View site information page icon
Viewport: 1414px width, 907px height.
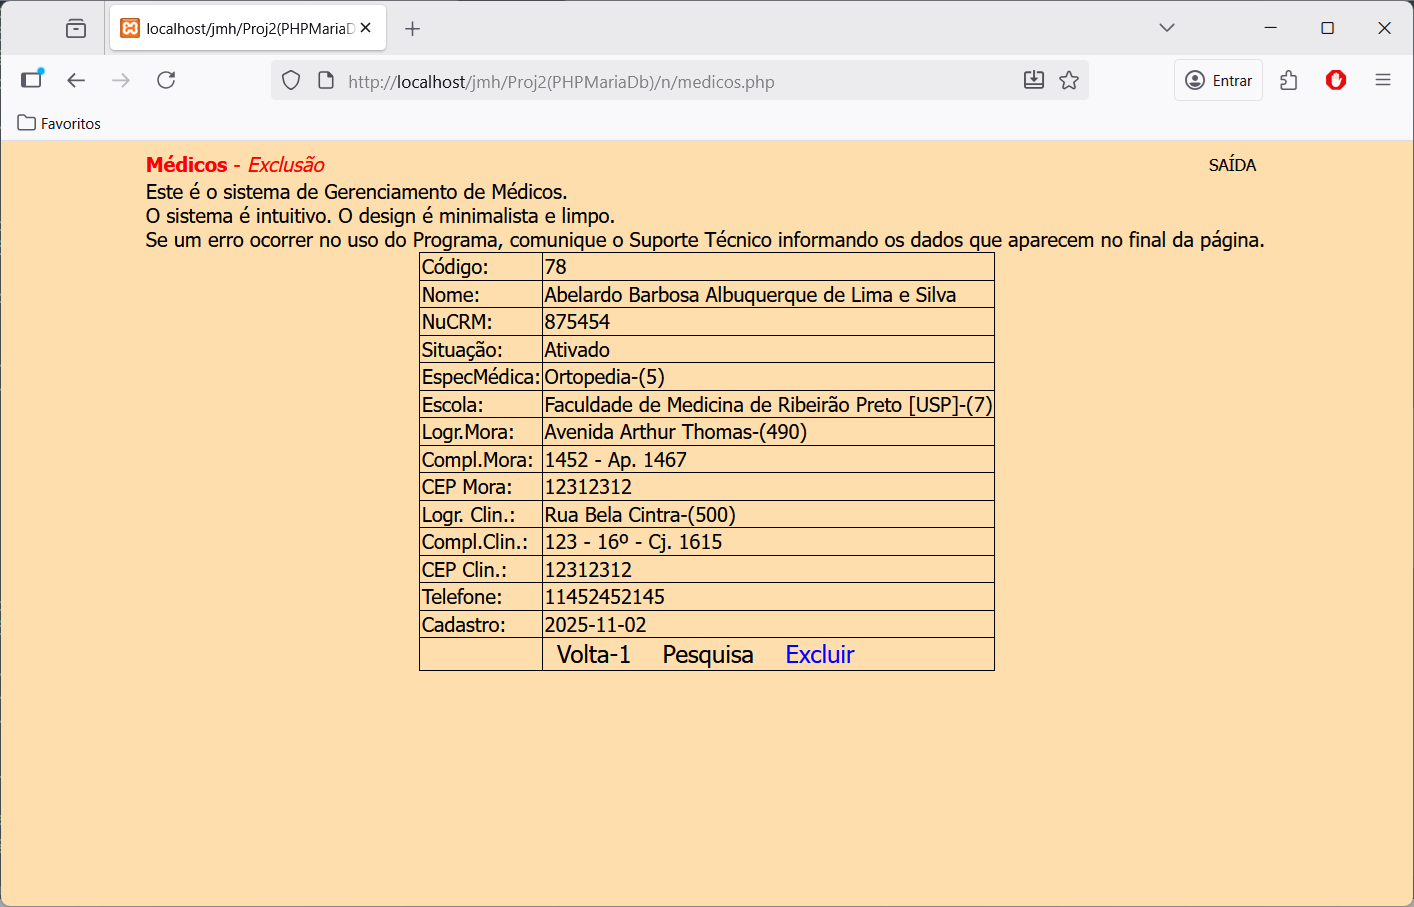(326, 80)
